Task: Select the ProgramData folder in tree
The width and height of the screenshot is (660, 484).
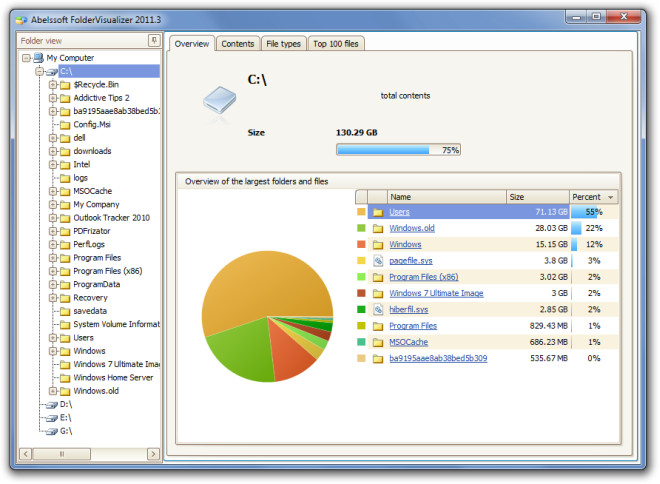Action: coord(96,285)
